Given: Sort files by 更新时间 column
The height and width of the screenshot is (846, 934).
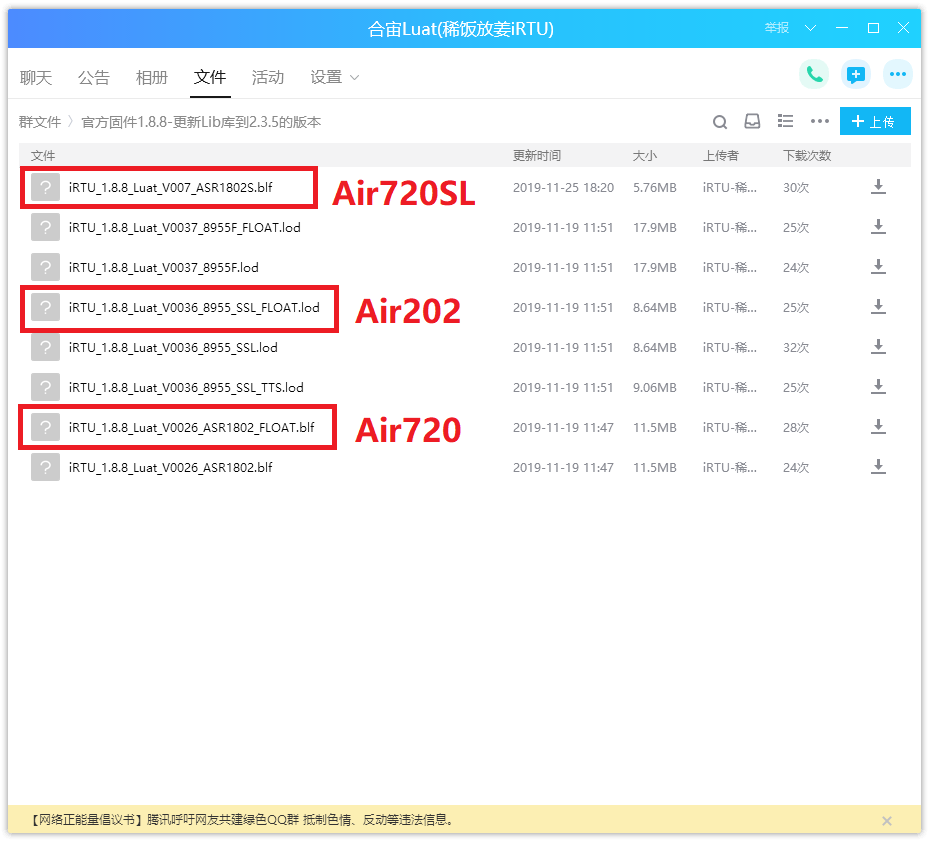Looking at the screenshot, I should click(537, 155).
